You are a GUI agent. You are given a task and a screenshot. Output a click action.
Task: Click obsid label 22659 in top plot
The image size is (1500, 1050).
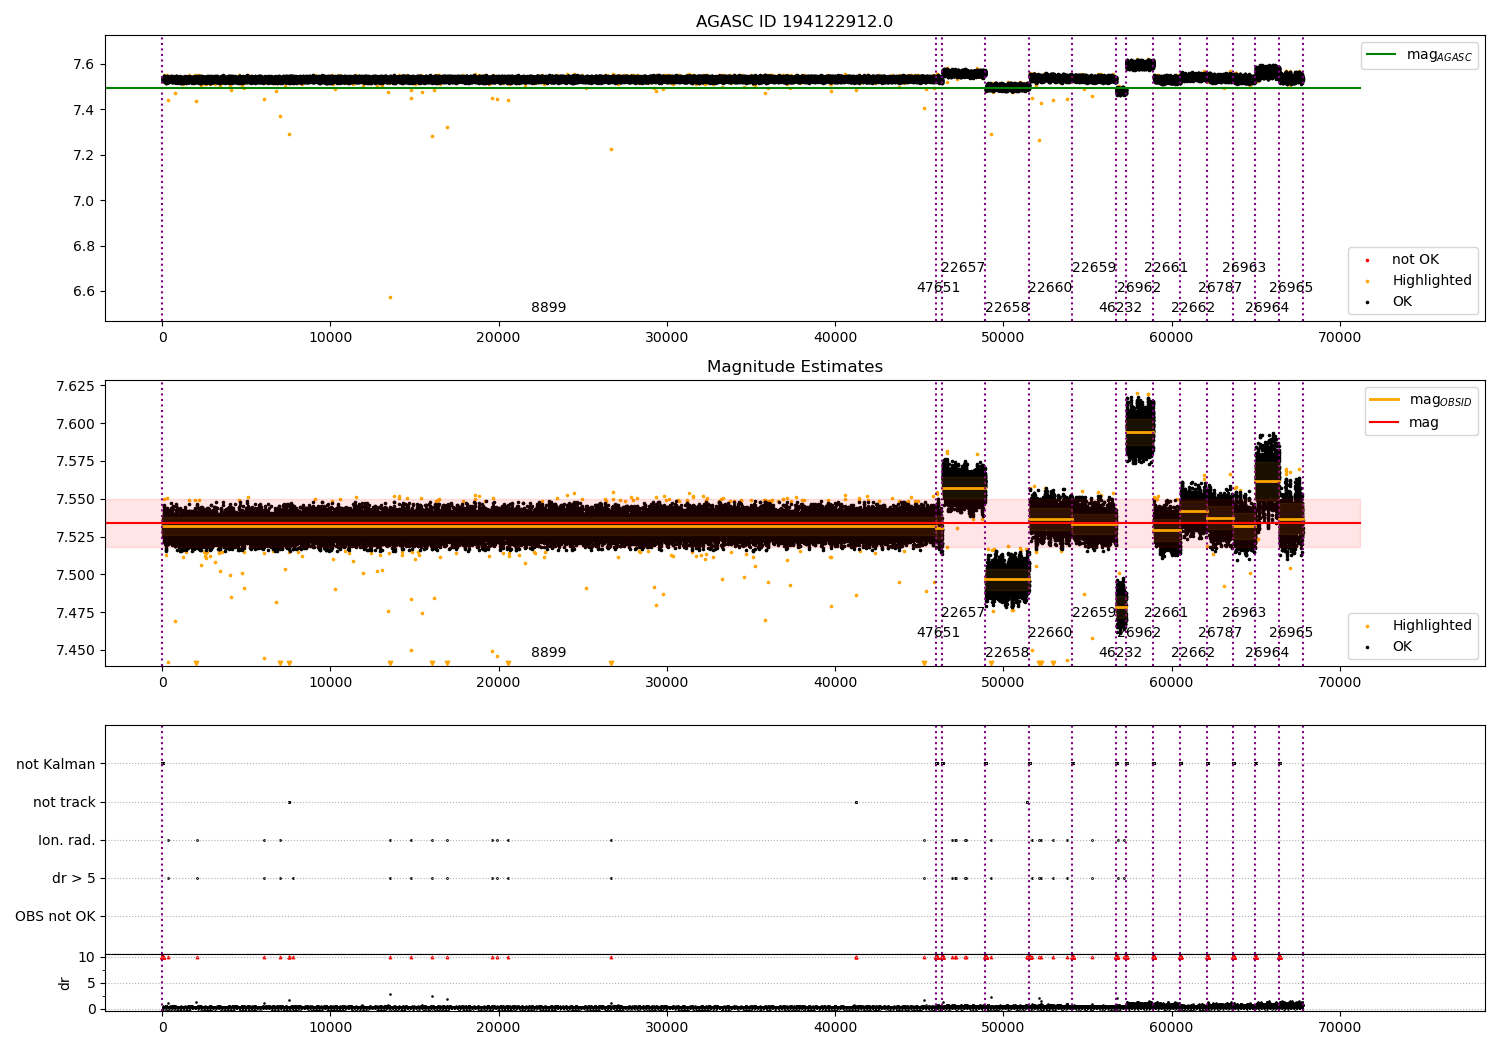coord(1094,268)
